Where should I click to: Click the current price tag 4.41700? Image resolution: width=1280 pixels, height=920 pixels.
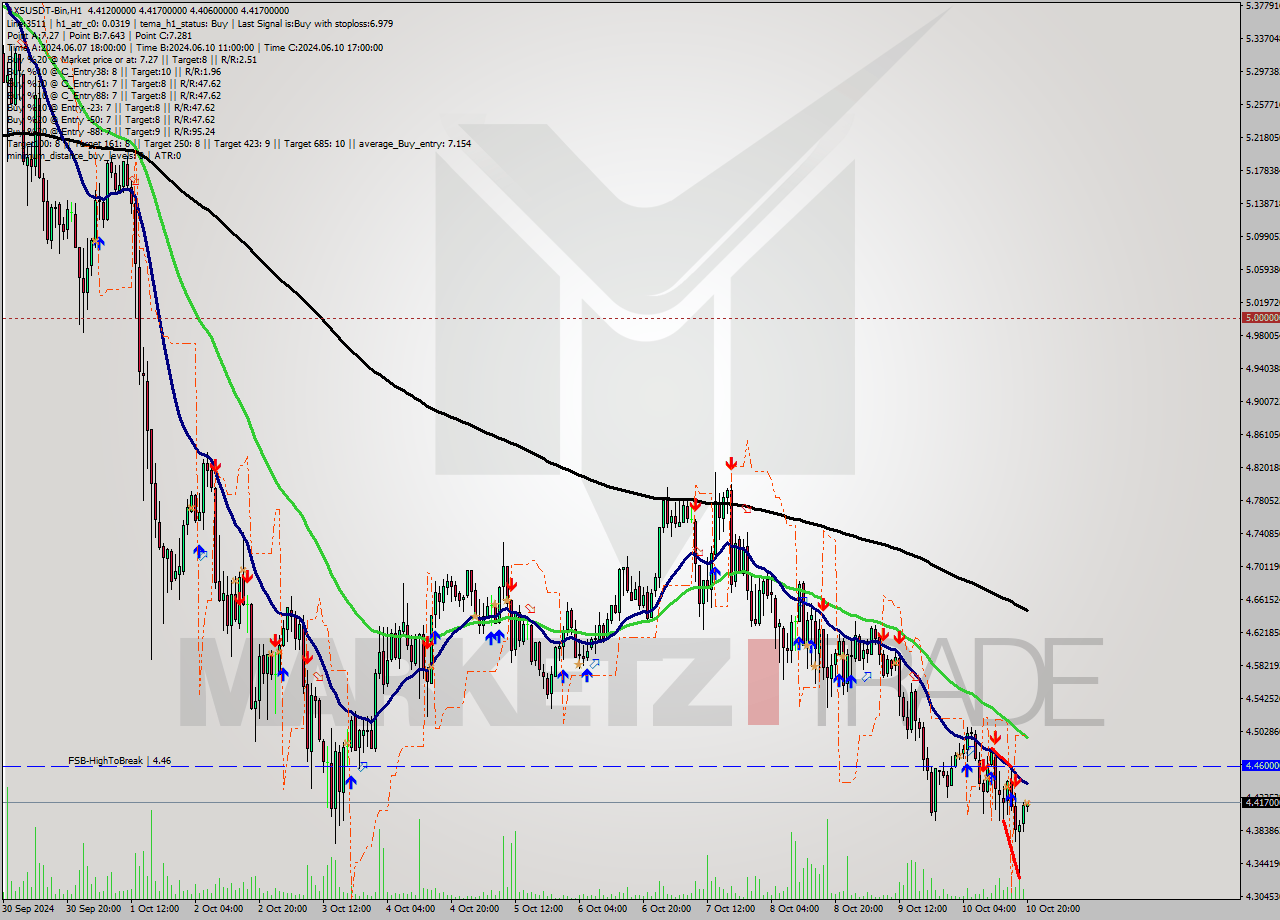pos(1260,802)
